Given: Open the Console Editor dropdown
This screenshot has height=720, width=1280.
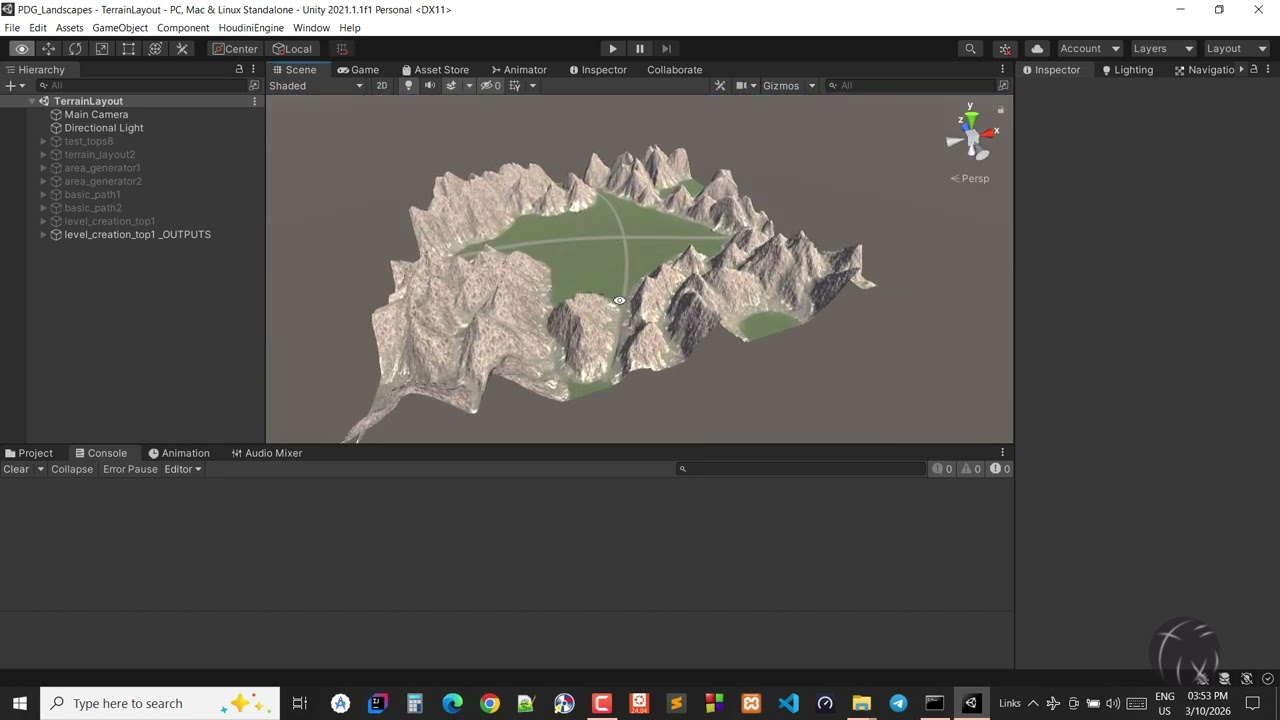Looking at the screenshot, I should click(183, 469).
